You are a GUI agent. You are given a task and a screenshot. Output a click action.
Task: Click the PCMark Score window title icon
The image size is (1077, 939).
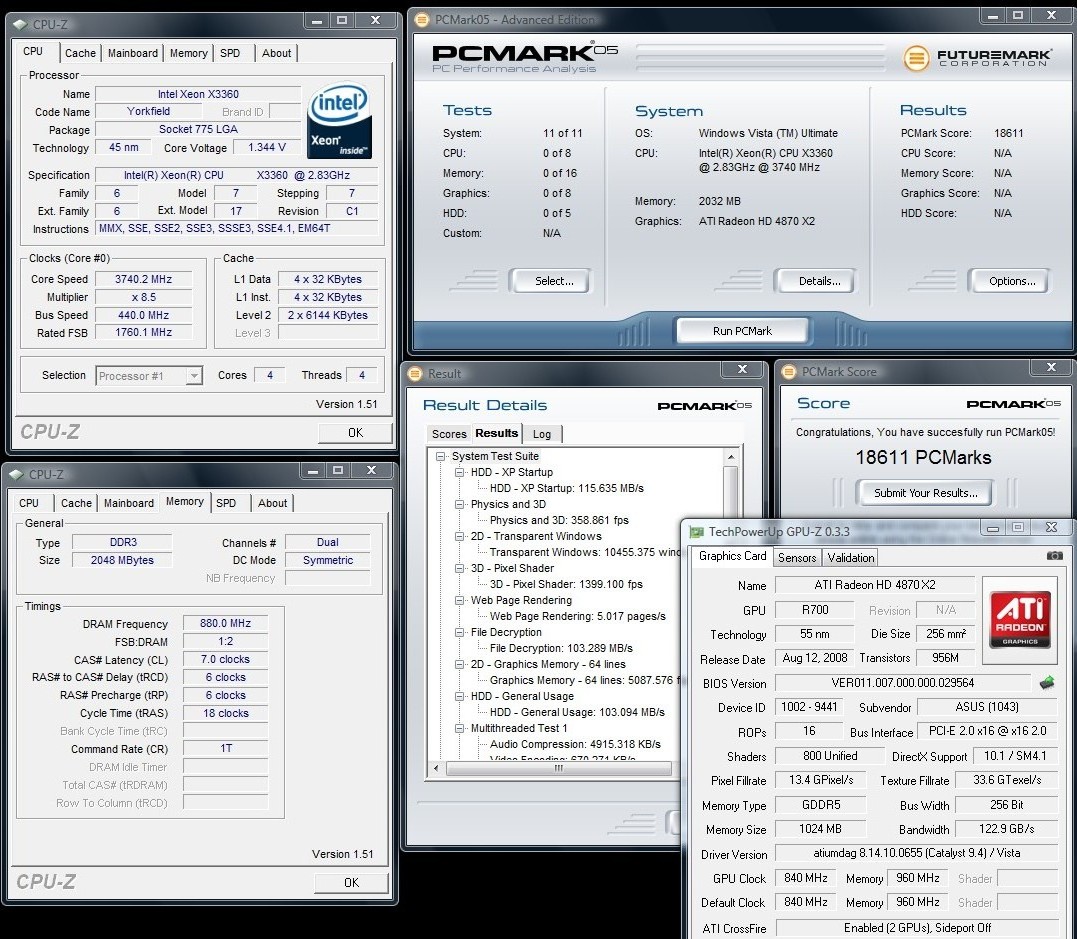(789, 372)
